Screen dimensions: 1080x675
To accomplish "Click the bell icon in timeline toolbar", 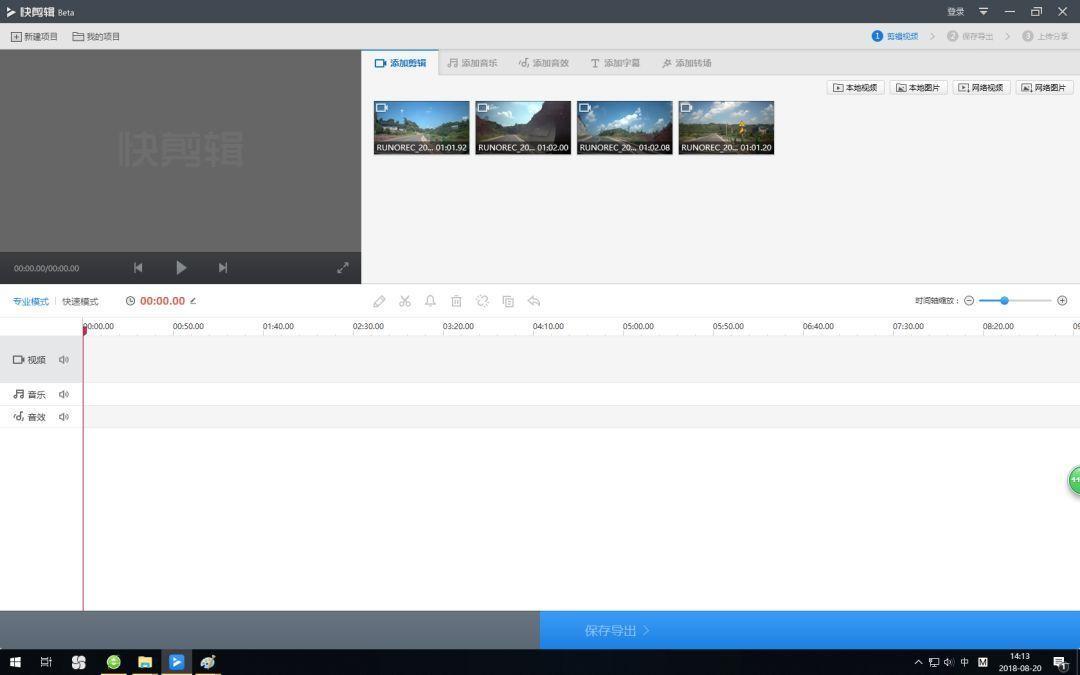I will [430, 301].
